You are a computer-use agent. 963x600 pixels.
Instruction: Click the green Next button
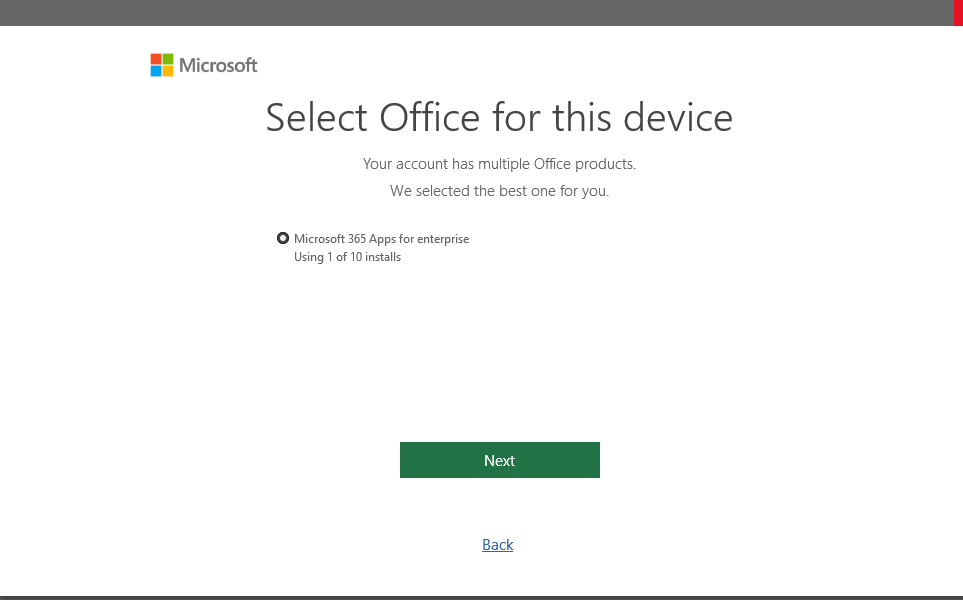[x=499, y=460]
